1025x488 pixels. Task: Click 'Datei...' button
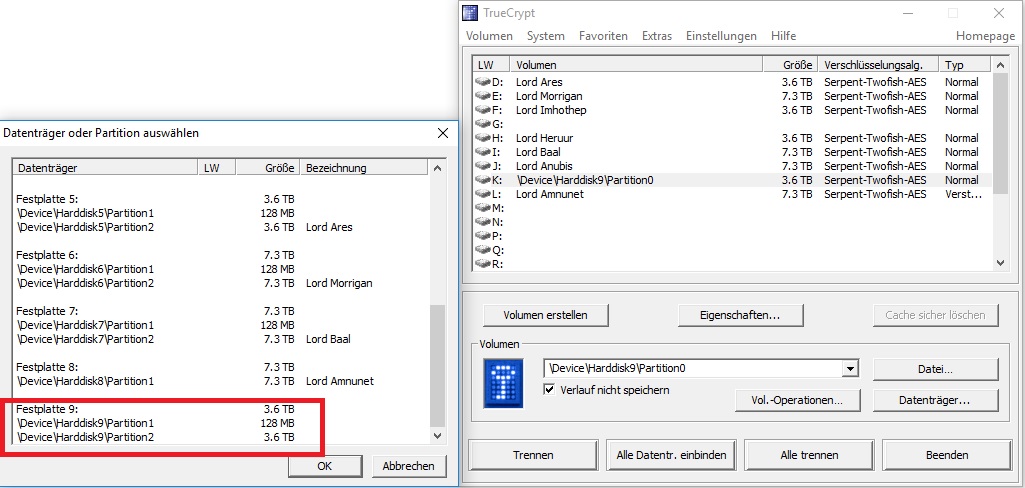[935, 369]
